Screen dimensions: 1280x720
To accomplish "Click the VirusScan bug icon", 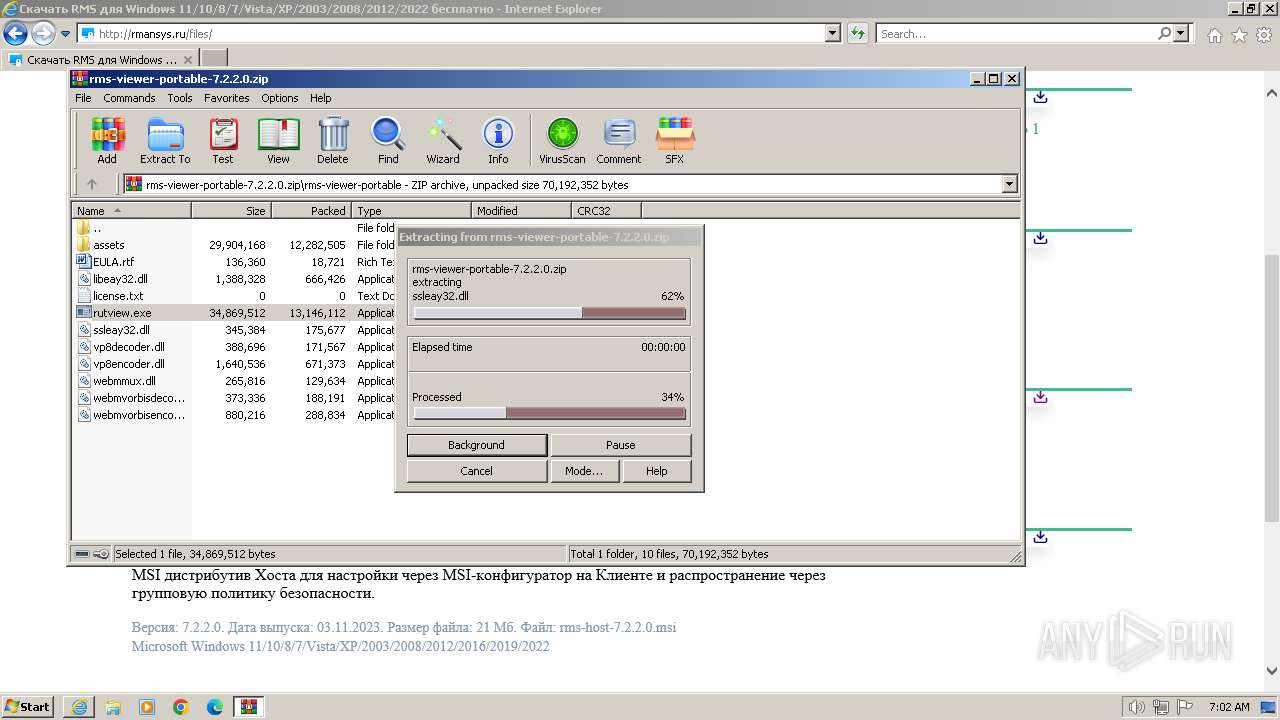I will pyautogui.click(x=562, y=140).
